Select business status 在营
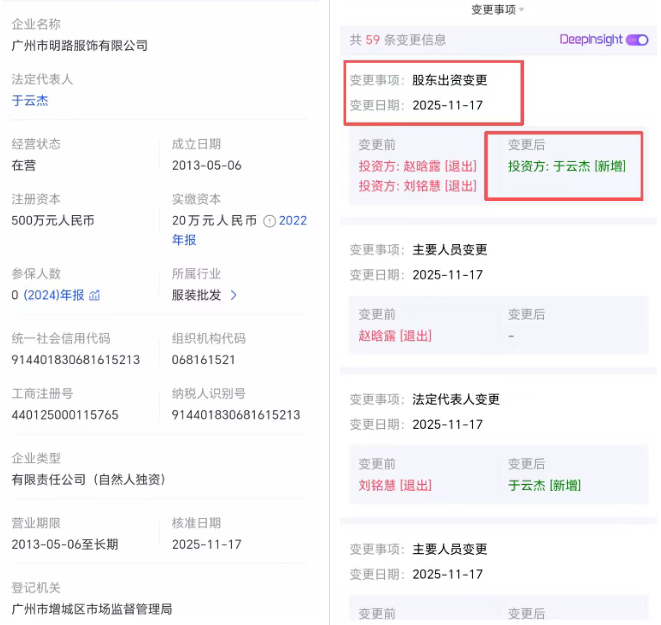 tap(24, 165)
